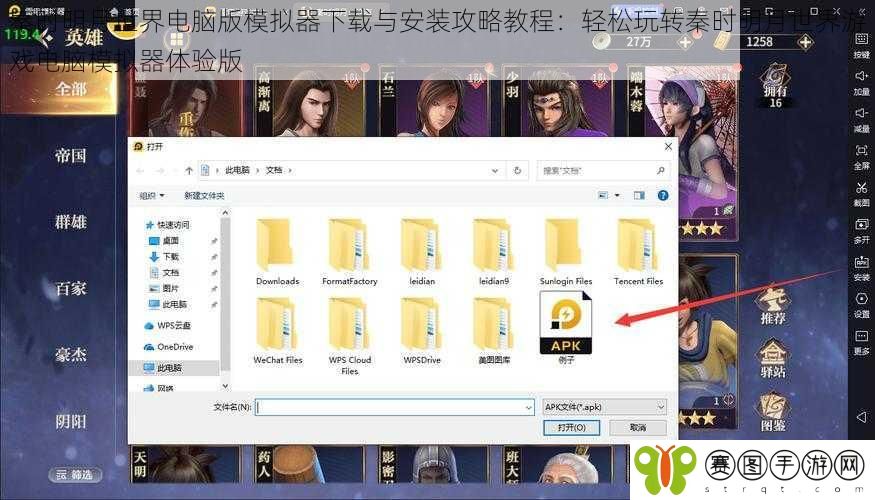Click the 筛选 filter button
Image resolution: width=875 pixels, height=500 pixels.
[75, 474]
